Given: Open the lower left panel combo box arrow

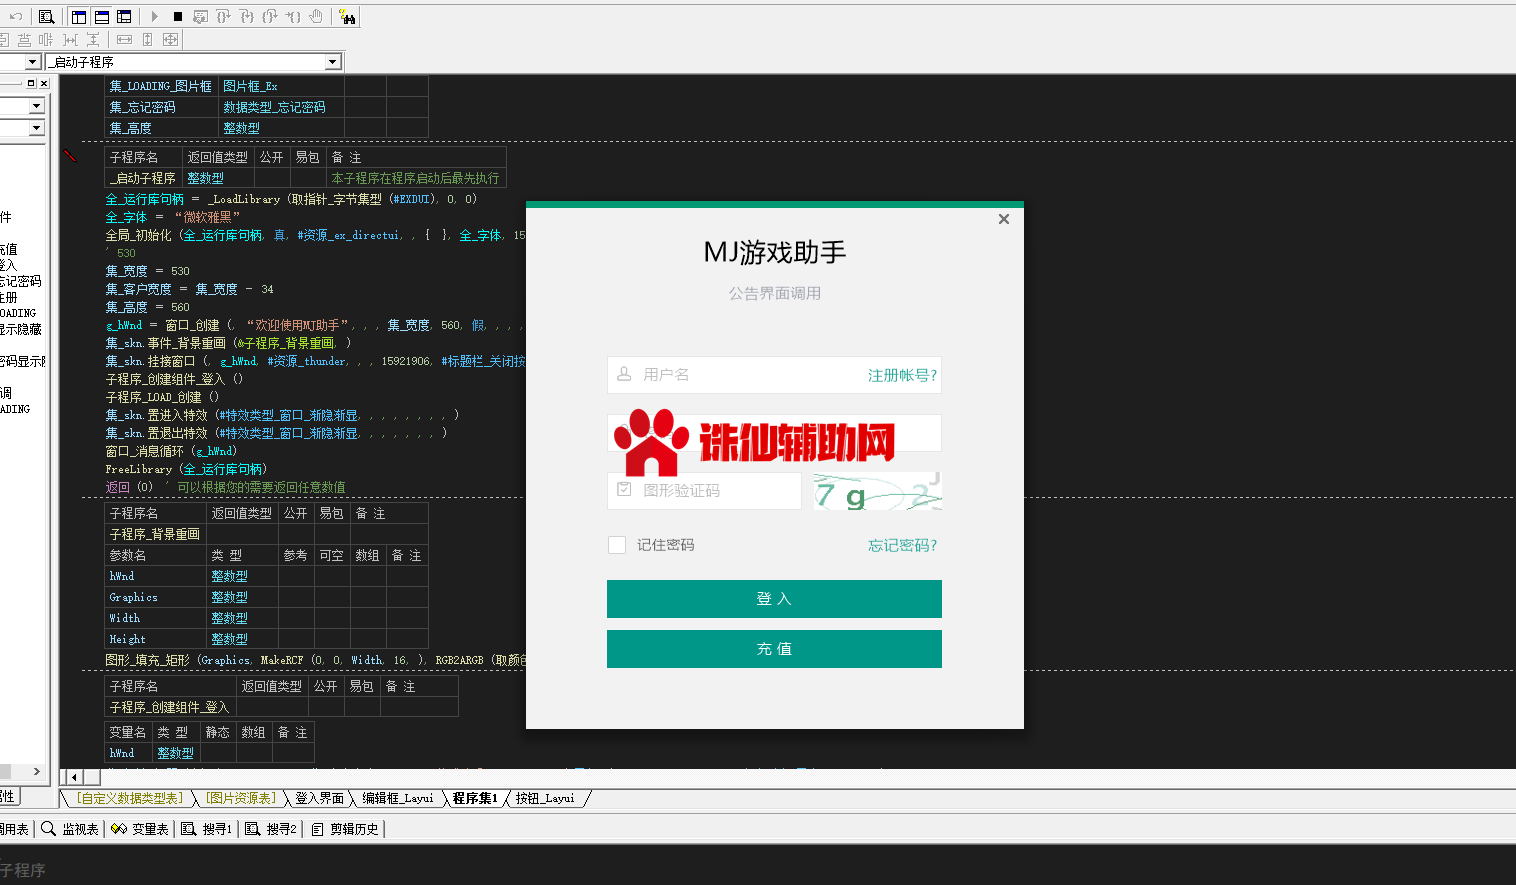Looking at the screenshot, I should point(37,128).
